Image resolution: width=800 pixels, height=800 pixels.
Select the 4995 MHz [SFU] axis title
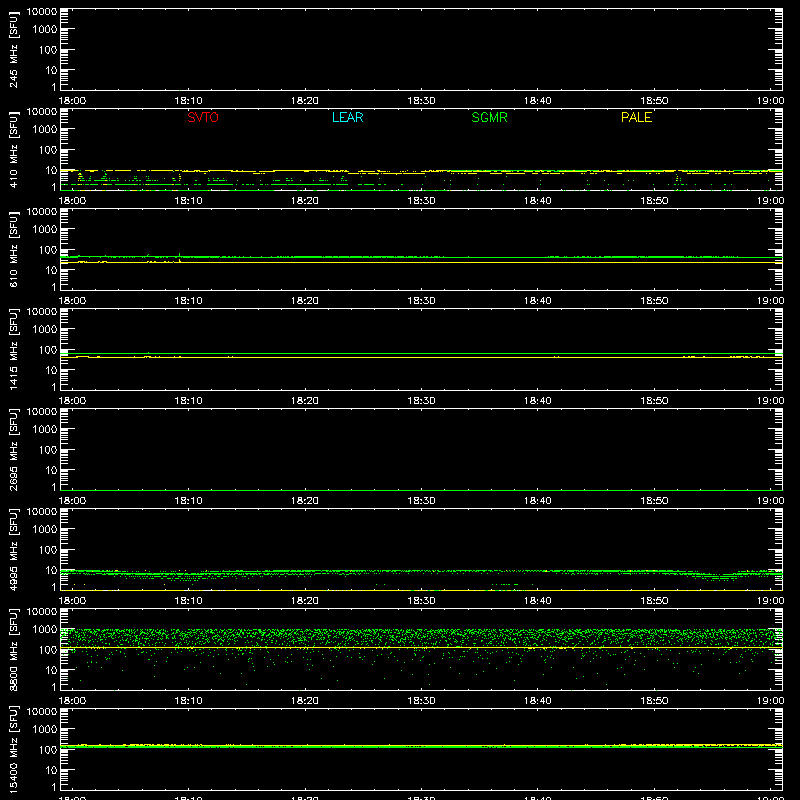click(x=13, y=550)
